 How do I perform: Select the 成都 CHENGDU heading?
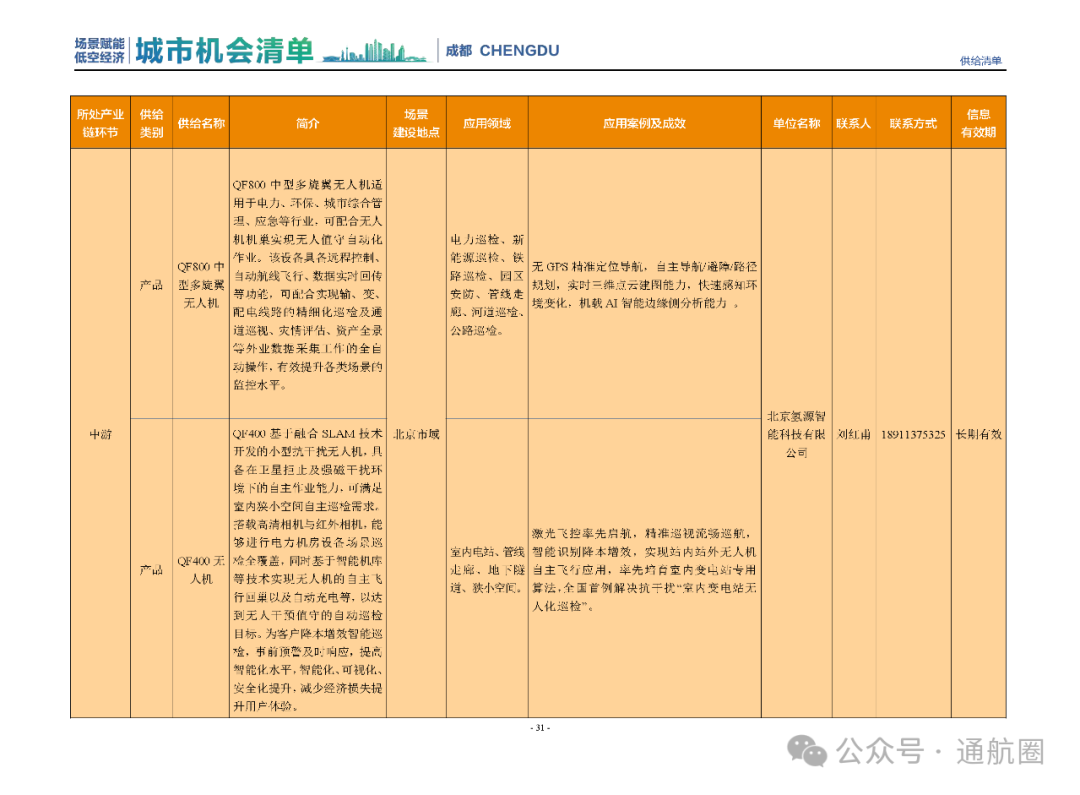coord(502,50)
